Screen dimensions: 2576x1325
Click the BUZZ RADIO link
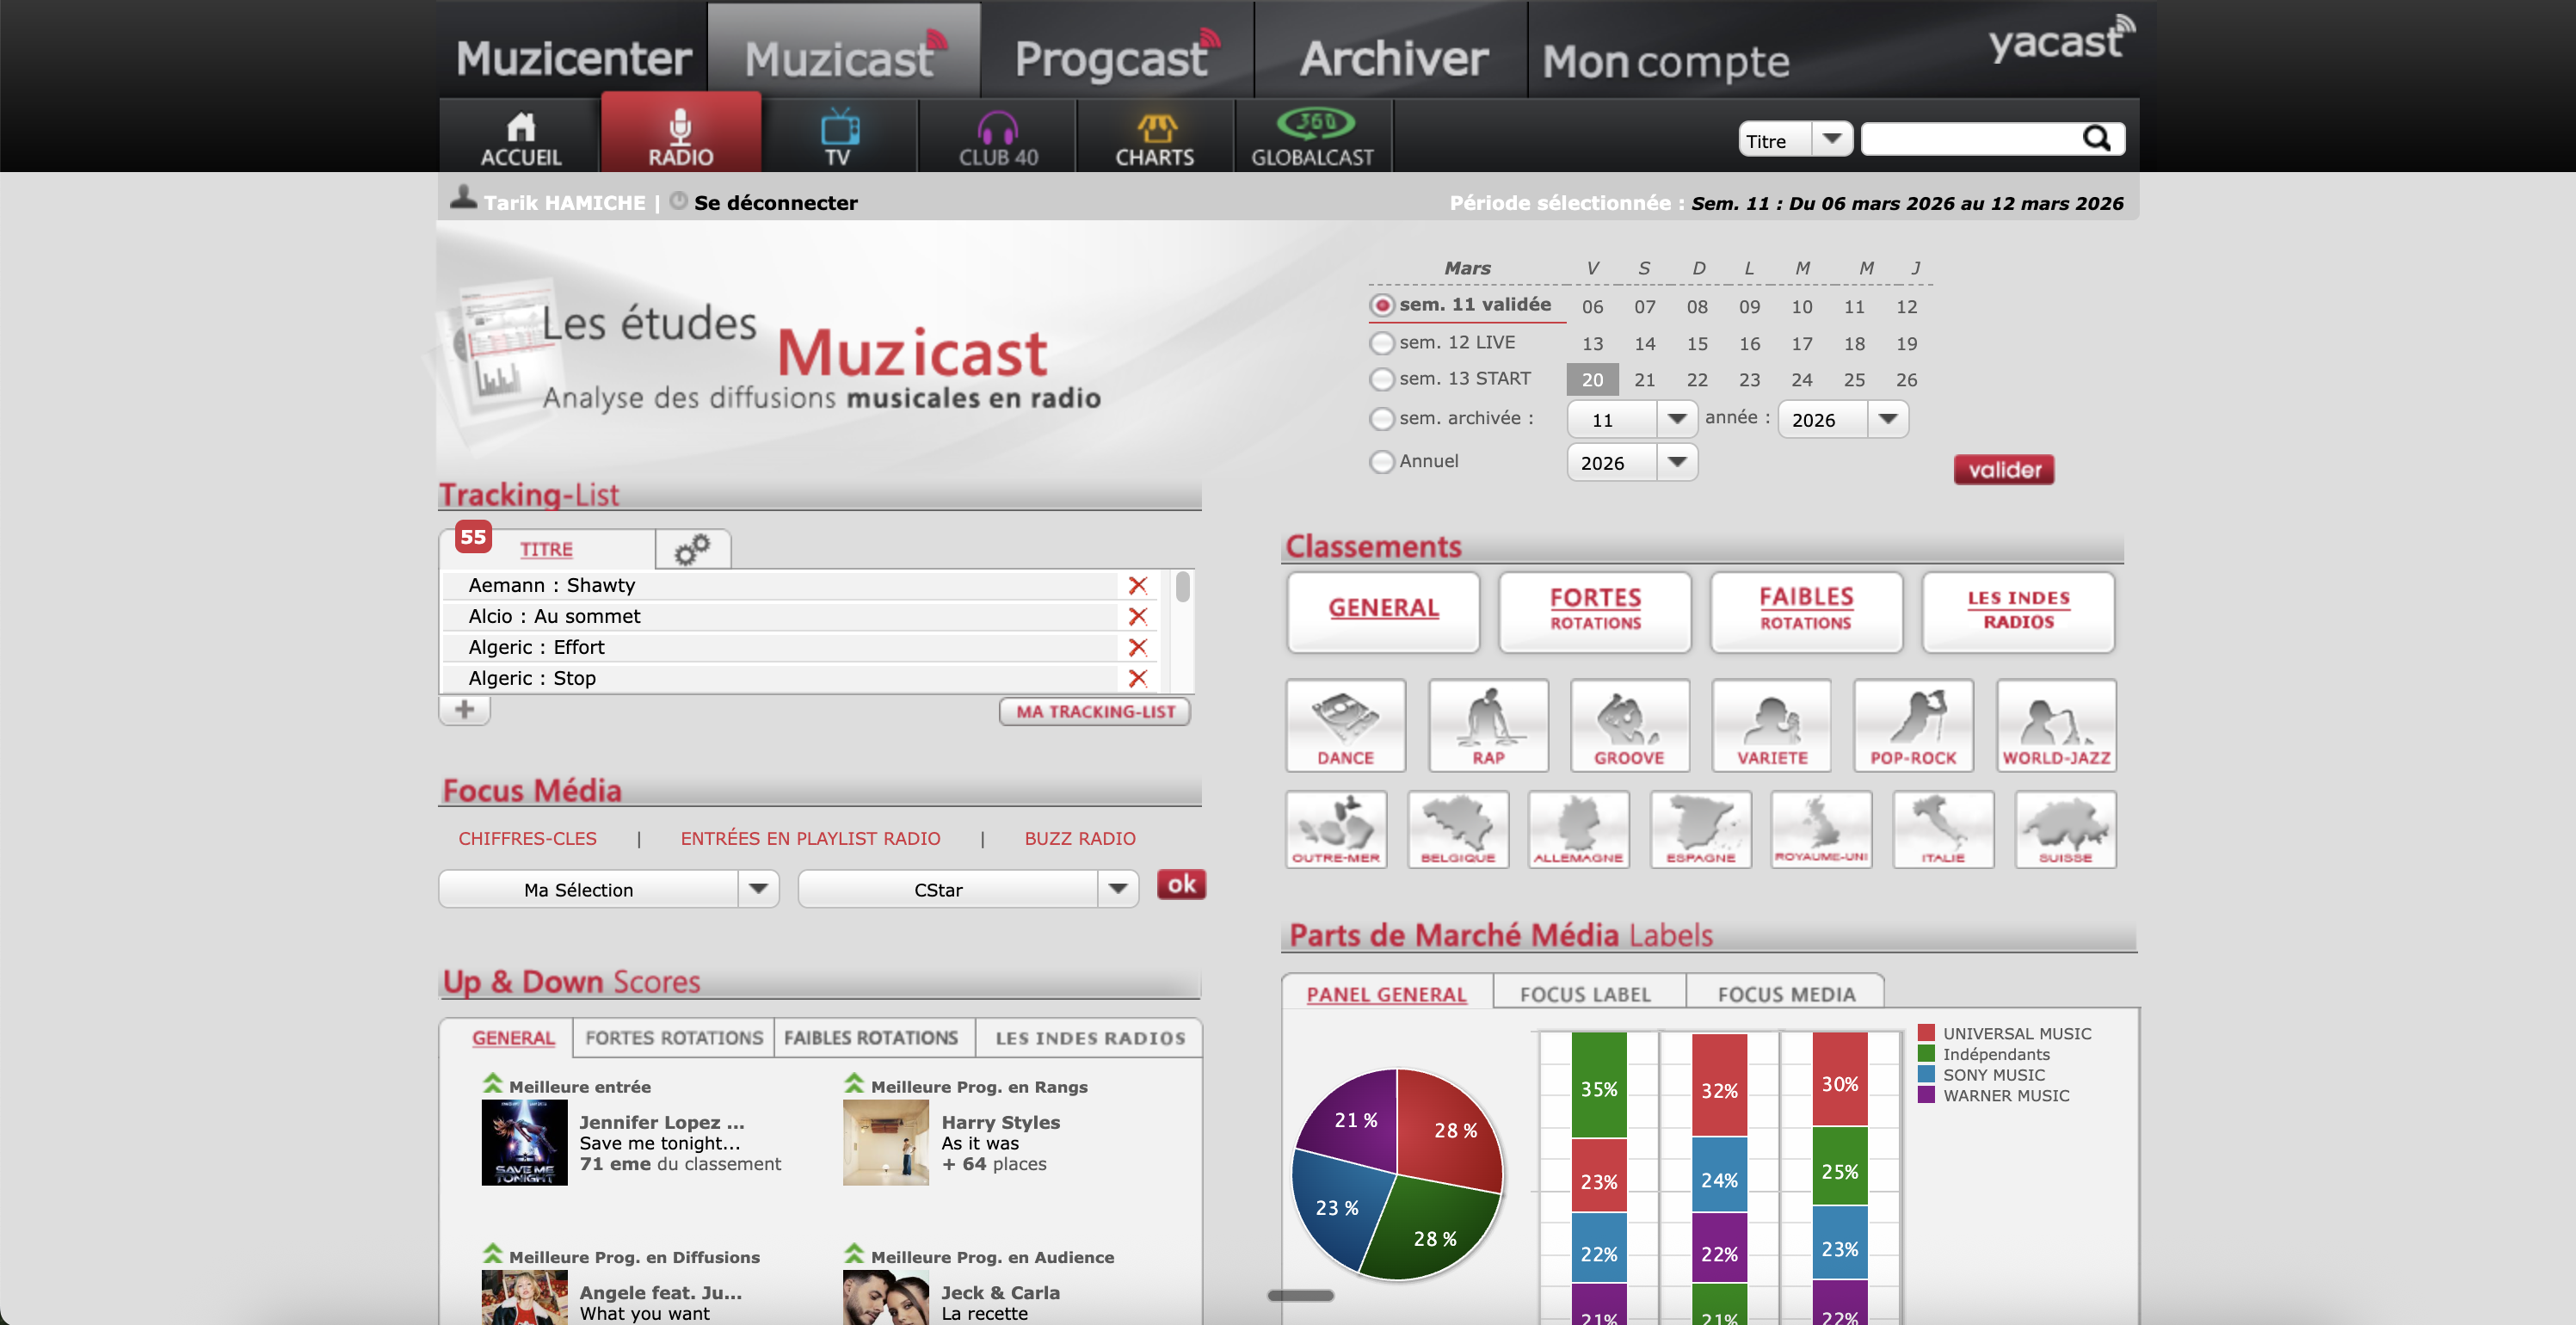coord(1079,838)
